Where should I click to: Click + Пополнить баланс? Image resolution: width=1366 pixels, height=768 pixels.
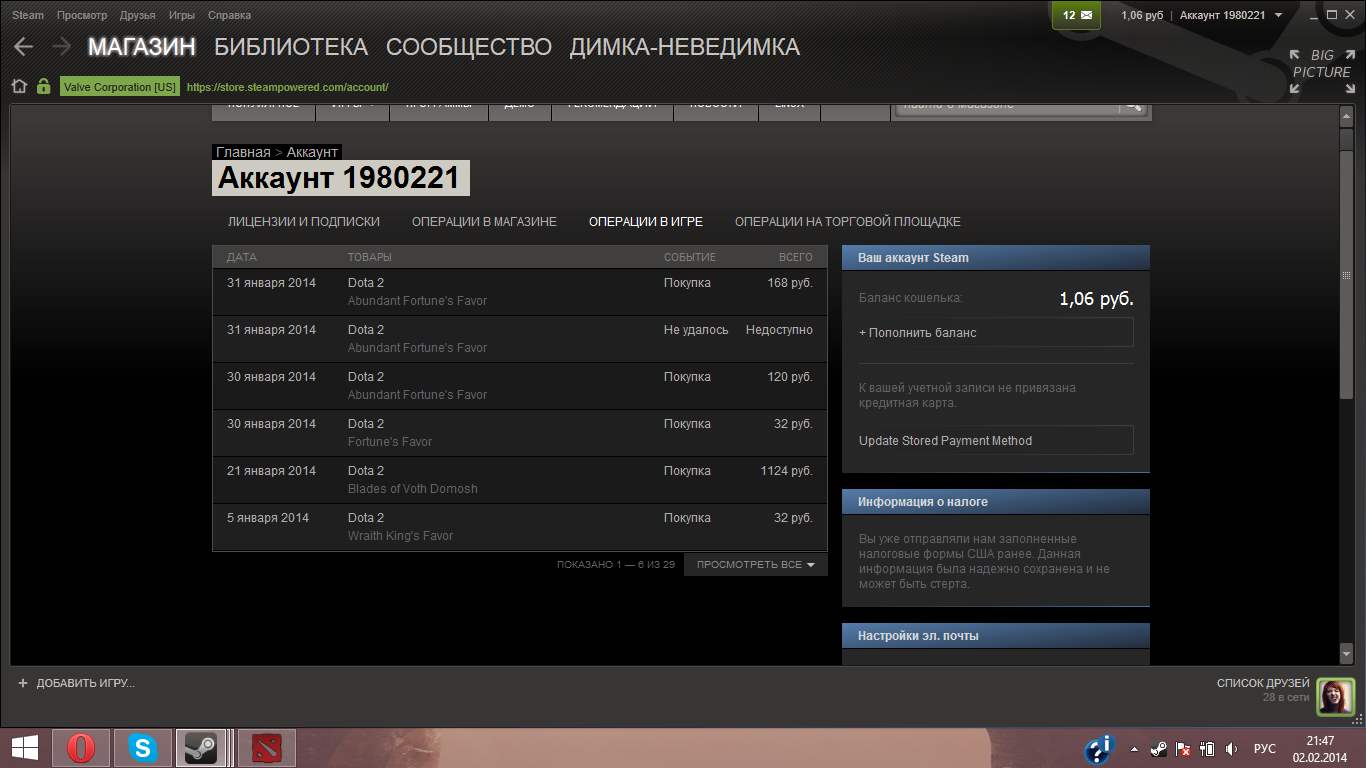pos(995,333)
